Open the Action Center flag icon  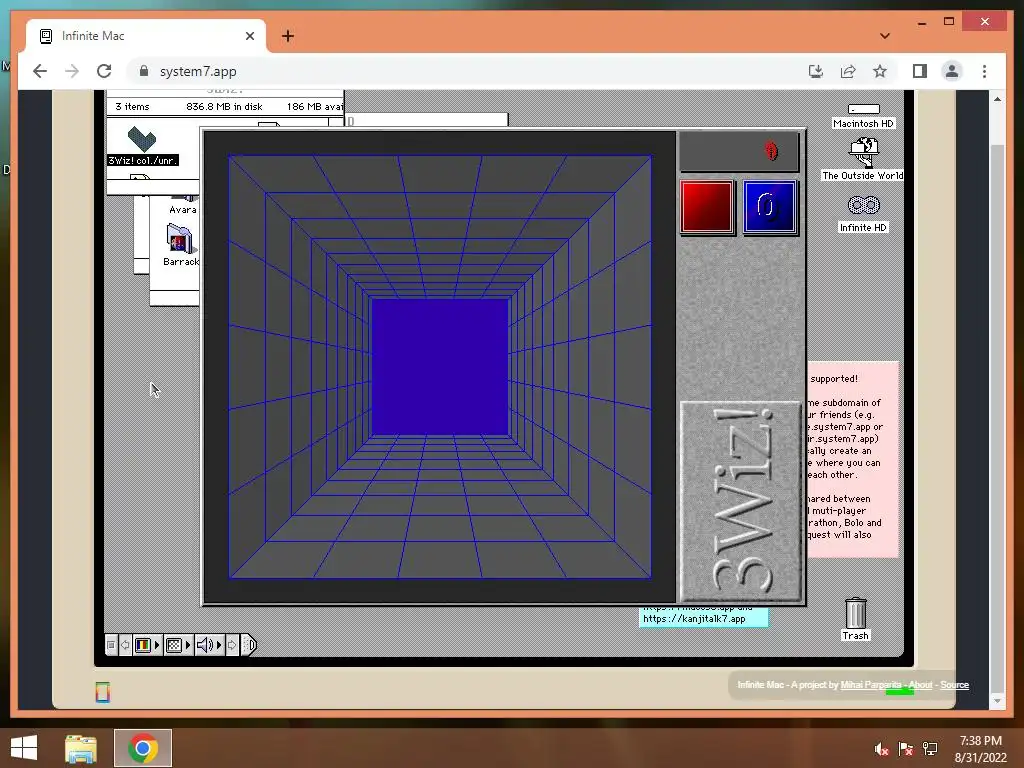pyautogui.click(x=906, y=749)
